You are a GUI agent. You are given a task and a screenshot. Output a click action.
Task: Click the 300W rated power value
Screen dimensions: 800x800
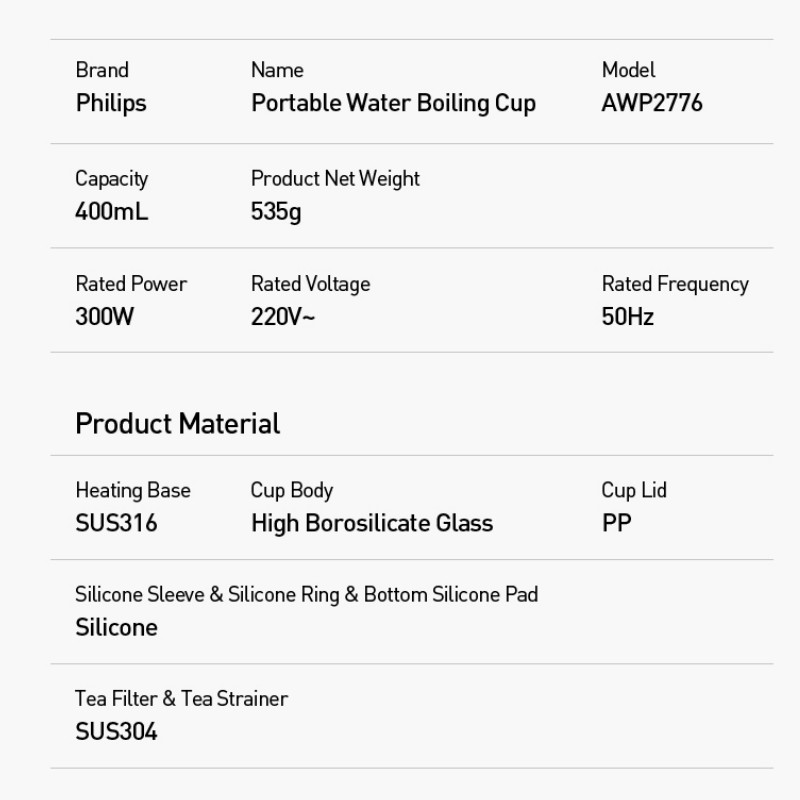pos(105,317)
